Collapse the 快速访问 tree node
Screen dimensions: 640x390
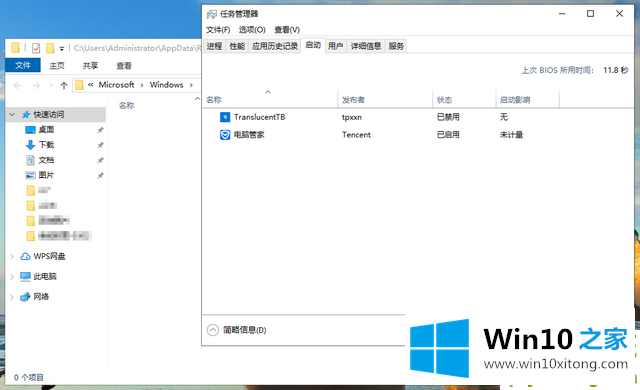12,115
